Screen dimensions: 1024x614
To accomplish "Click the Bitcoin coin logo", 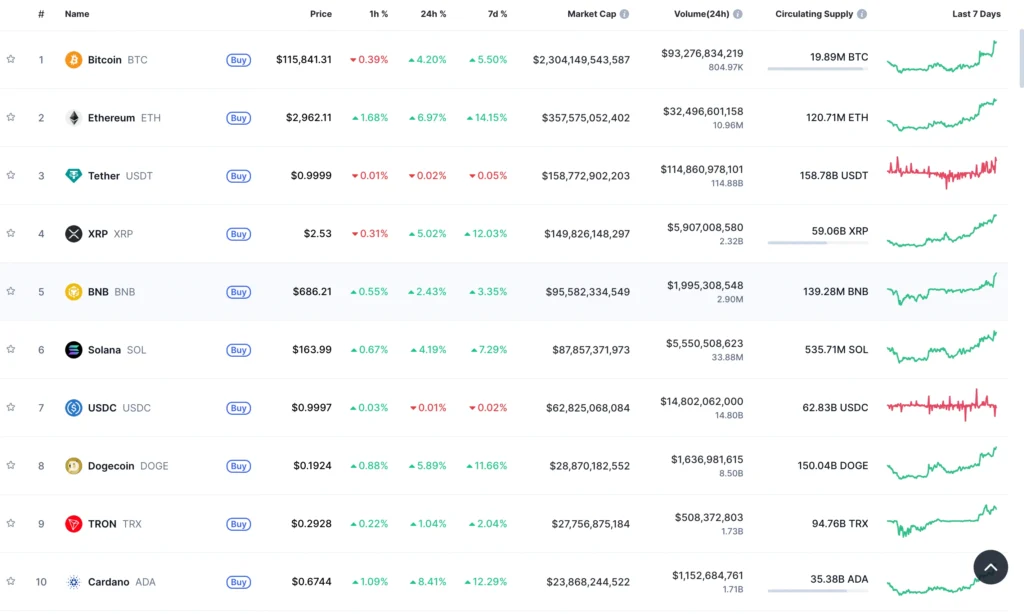I will 73,60.
